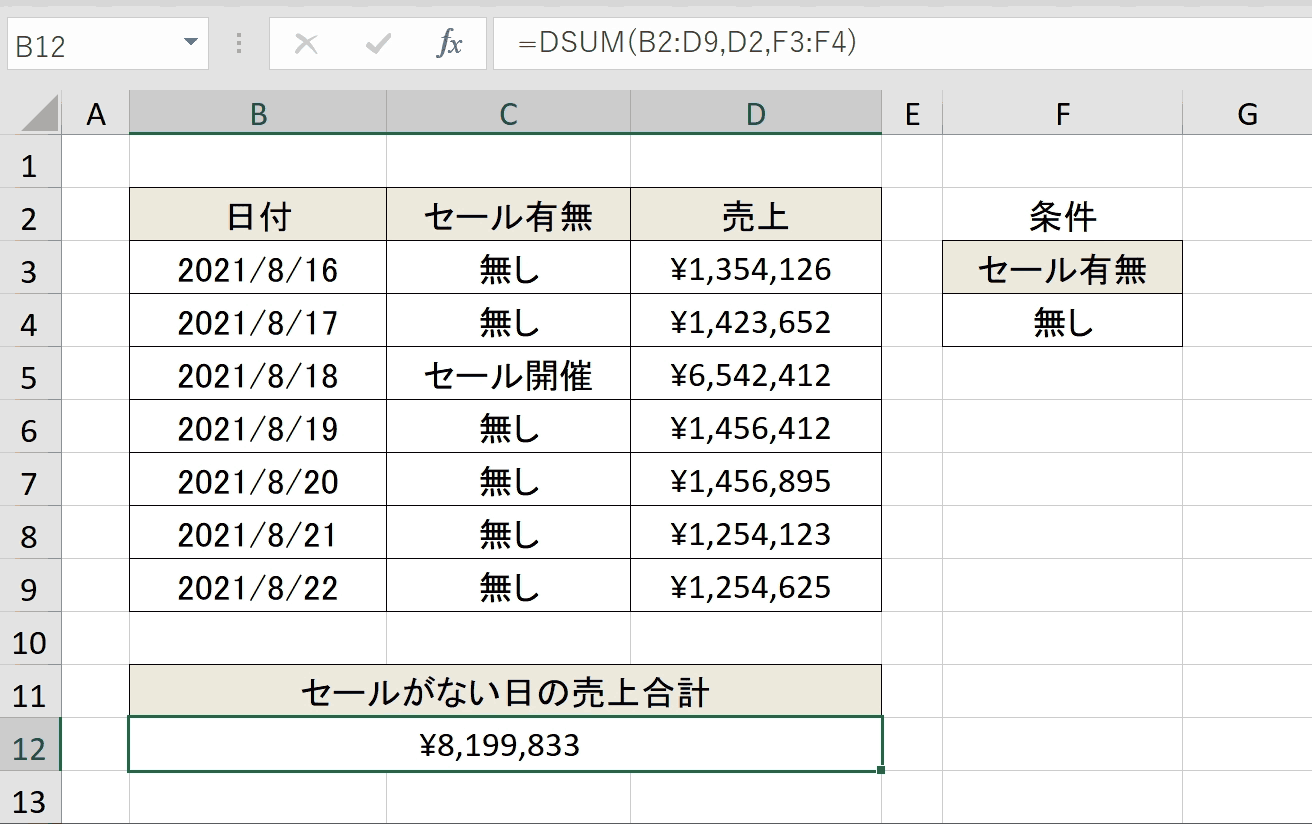Click the date cell 2021/8/16
This screenshot has width=1312, height=824.
258,269
